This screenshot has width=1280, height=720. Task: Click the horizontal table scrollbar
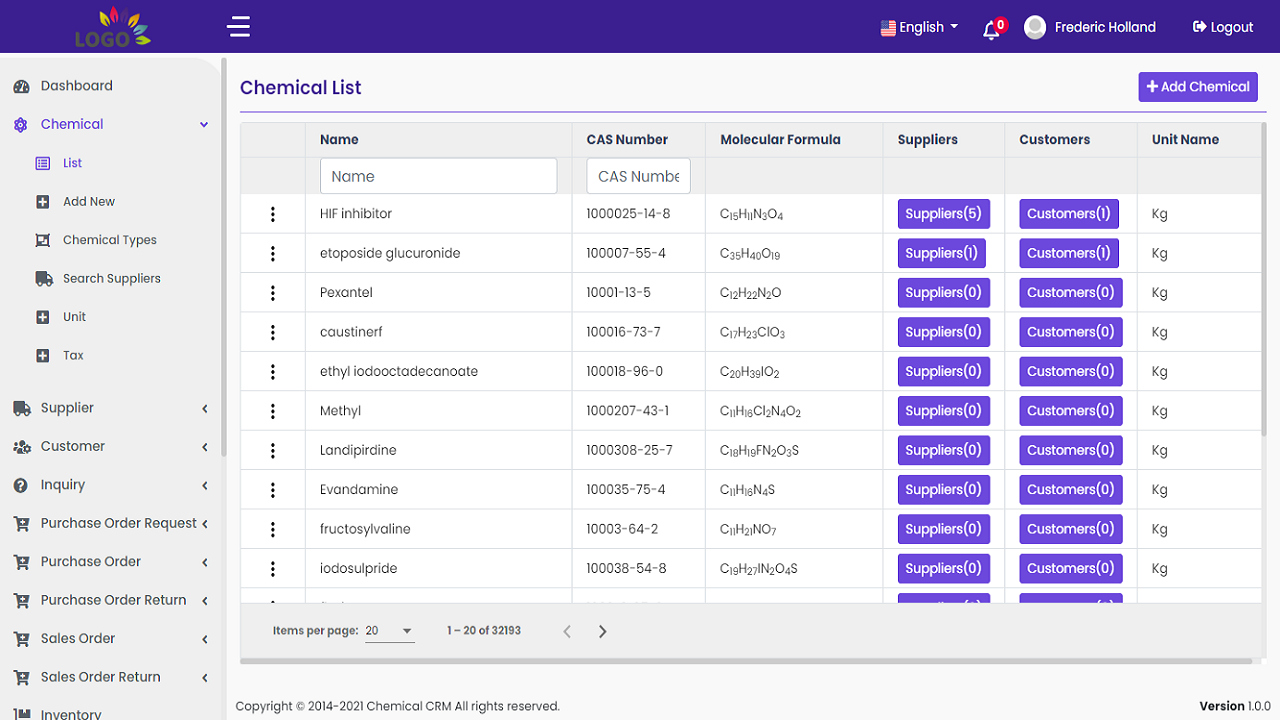[x=745, y=661]
